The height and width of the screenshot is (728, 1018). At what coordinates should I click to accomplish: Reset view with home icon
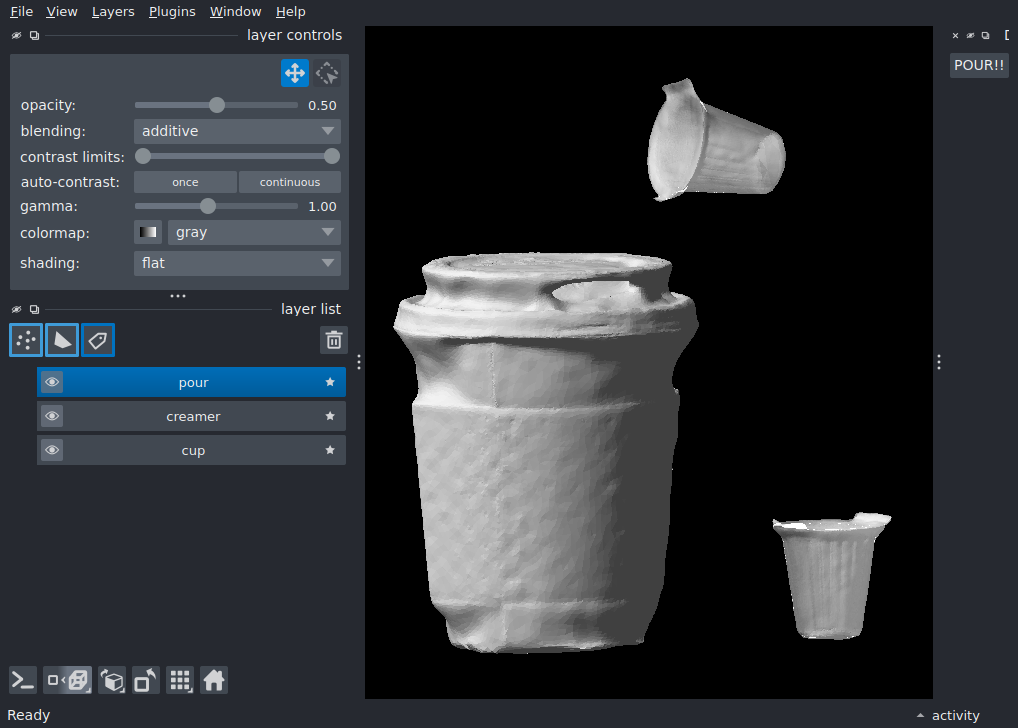(x=214, y=681)
